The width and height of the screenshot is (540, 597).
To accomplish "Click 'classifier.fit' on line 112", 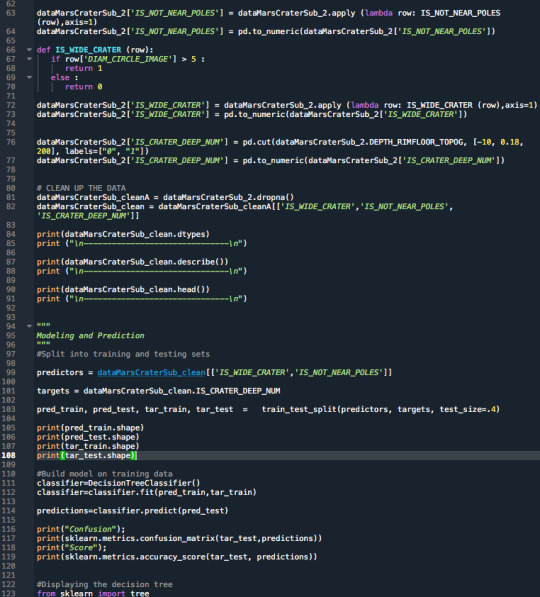I will pyautogui.click(x=121, y=492).
